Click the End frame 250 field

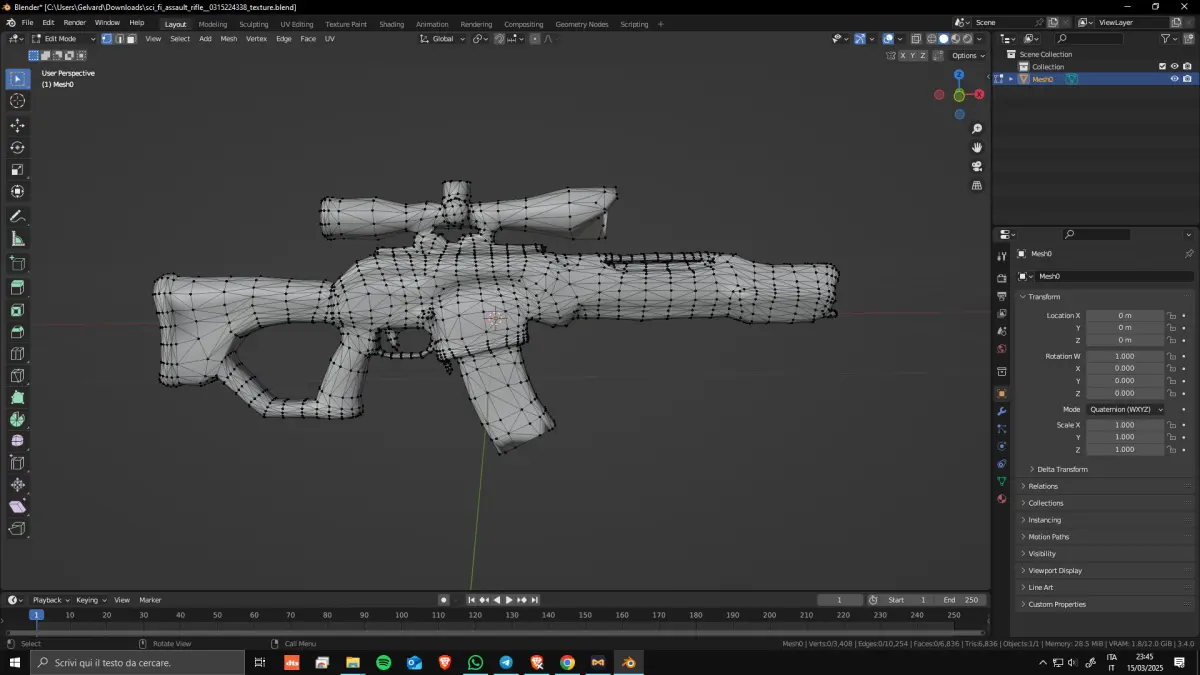click(x=961, y=600)
